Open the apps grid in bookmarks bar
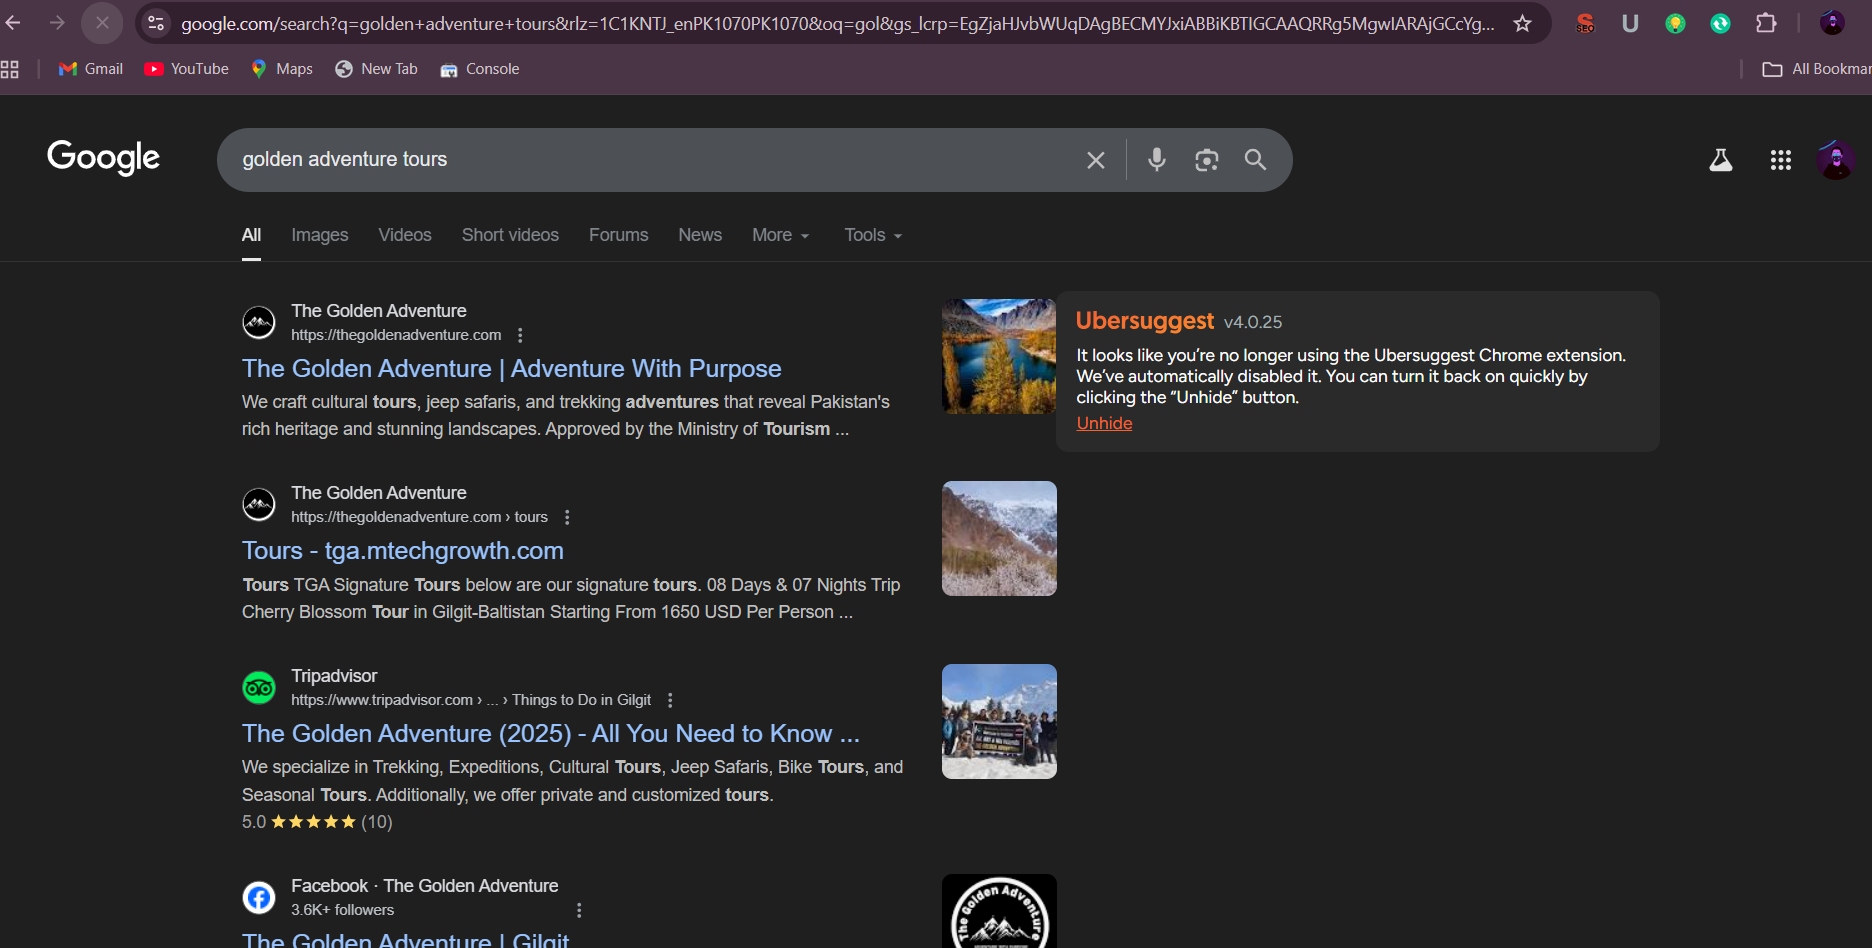 (10, 69)
